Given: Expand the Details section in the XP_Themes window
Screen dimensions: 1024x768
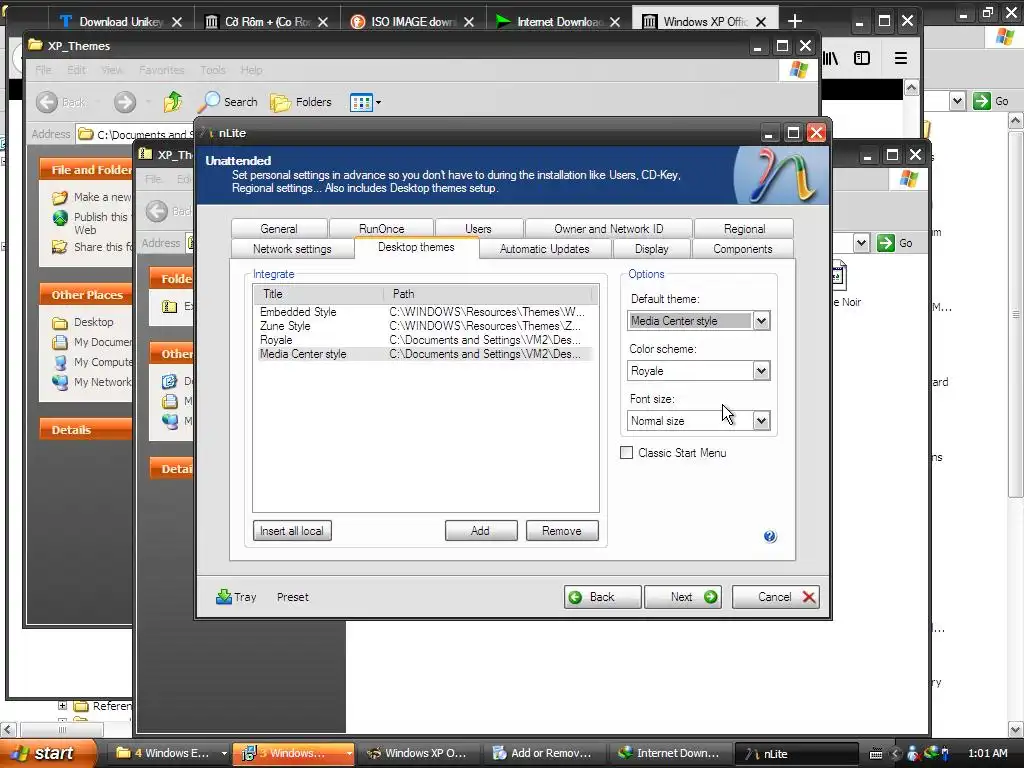Looking at the screenshot, I should pos(85,430).
